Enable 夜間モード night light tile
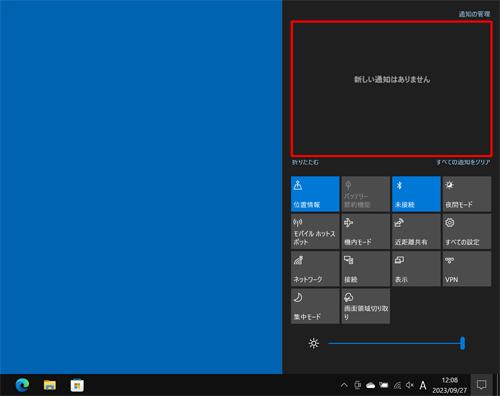Image resolution: width=500 pixels, height=396 pixels. pyautogui.click(x=467, y=194)
